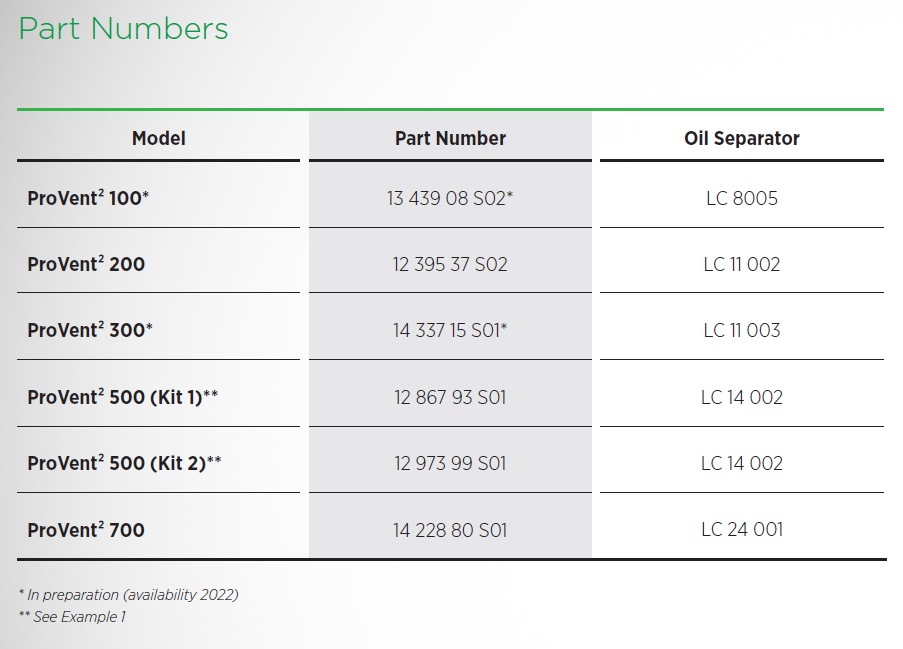Click part number 12 973 99 S01
This screenshot has height=649, width=903.
450,464
